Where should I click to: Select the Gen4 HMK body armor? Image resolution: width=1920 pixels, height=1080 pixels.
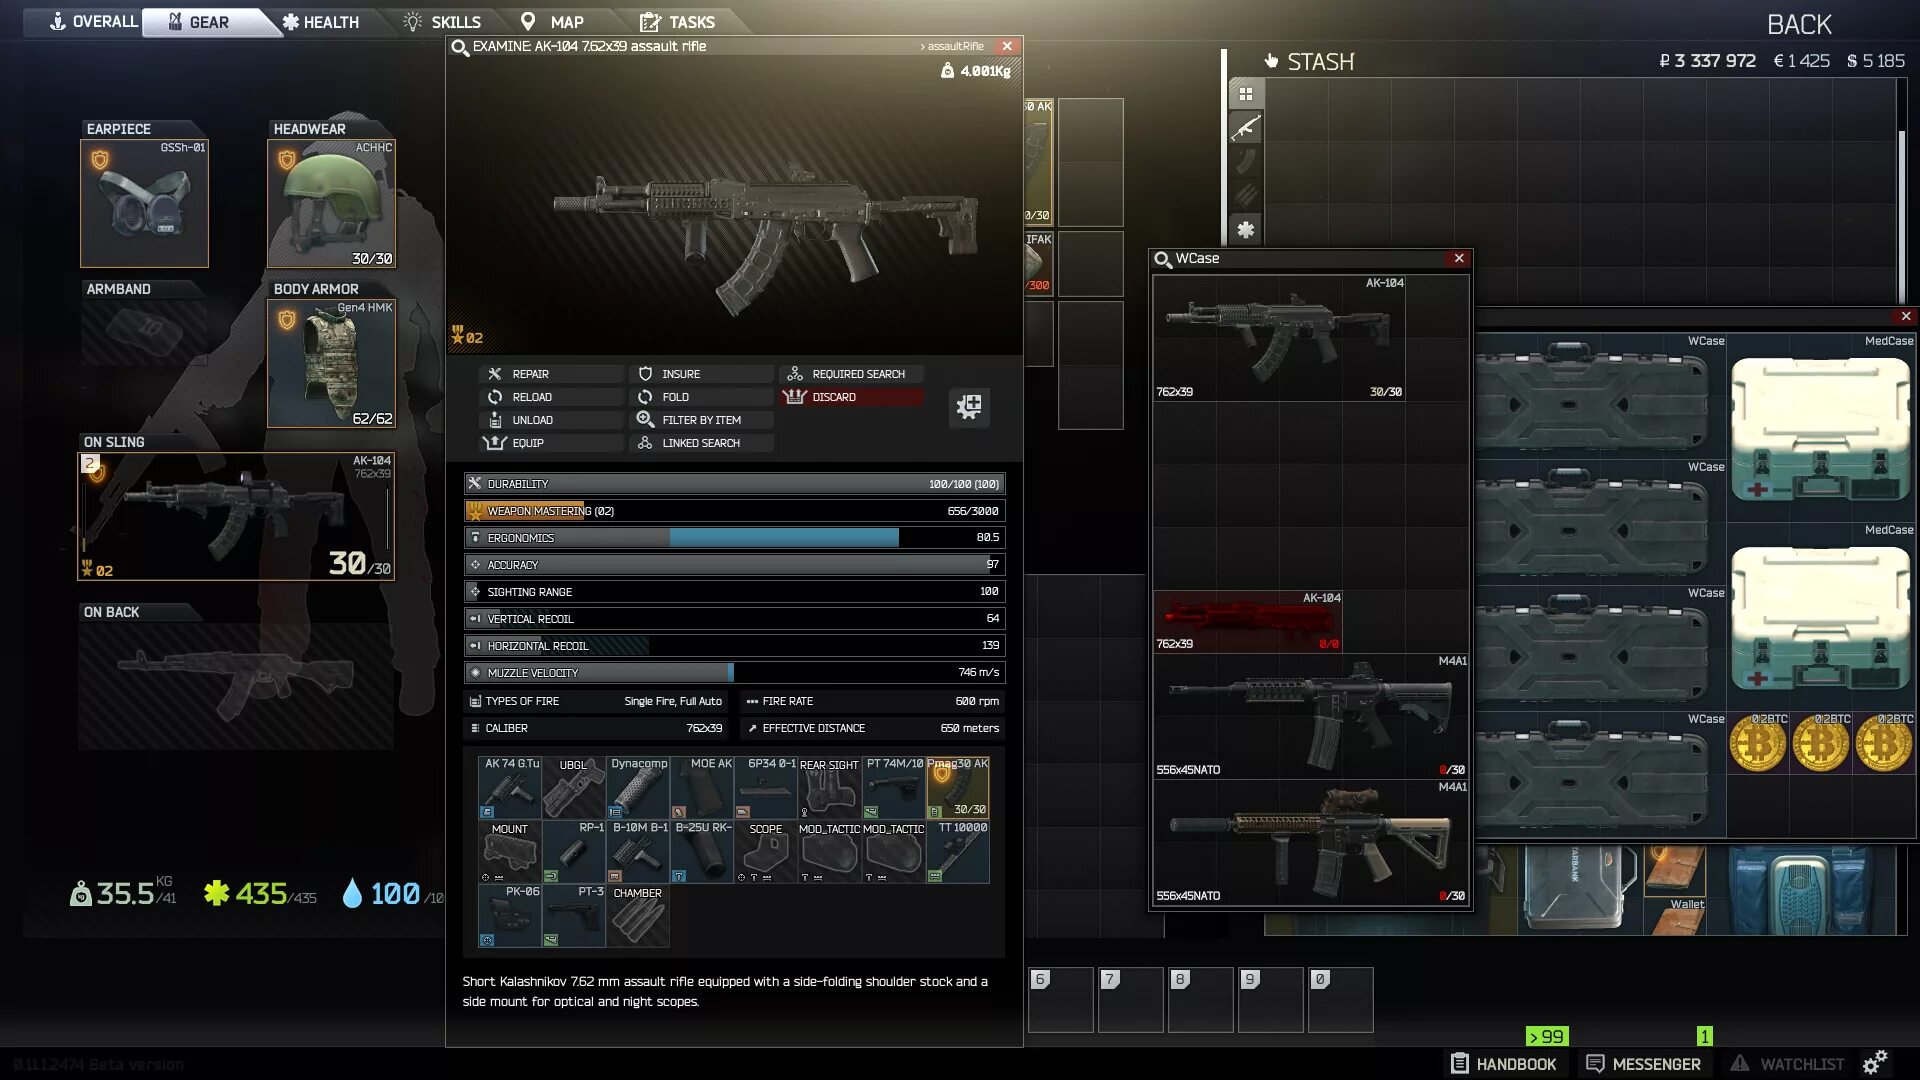[331, 363]
